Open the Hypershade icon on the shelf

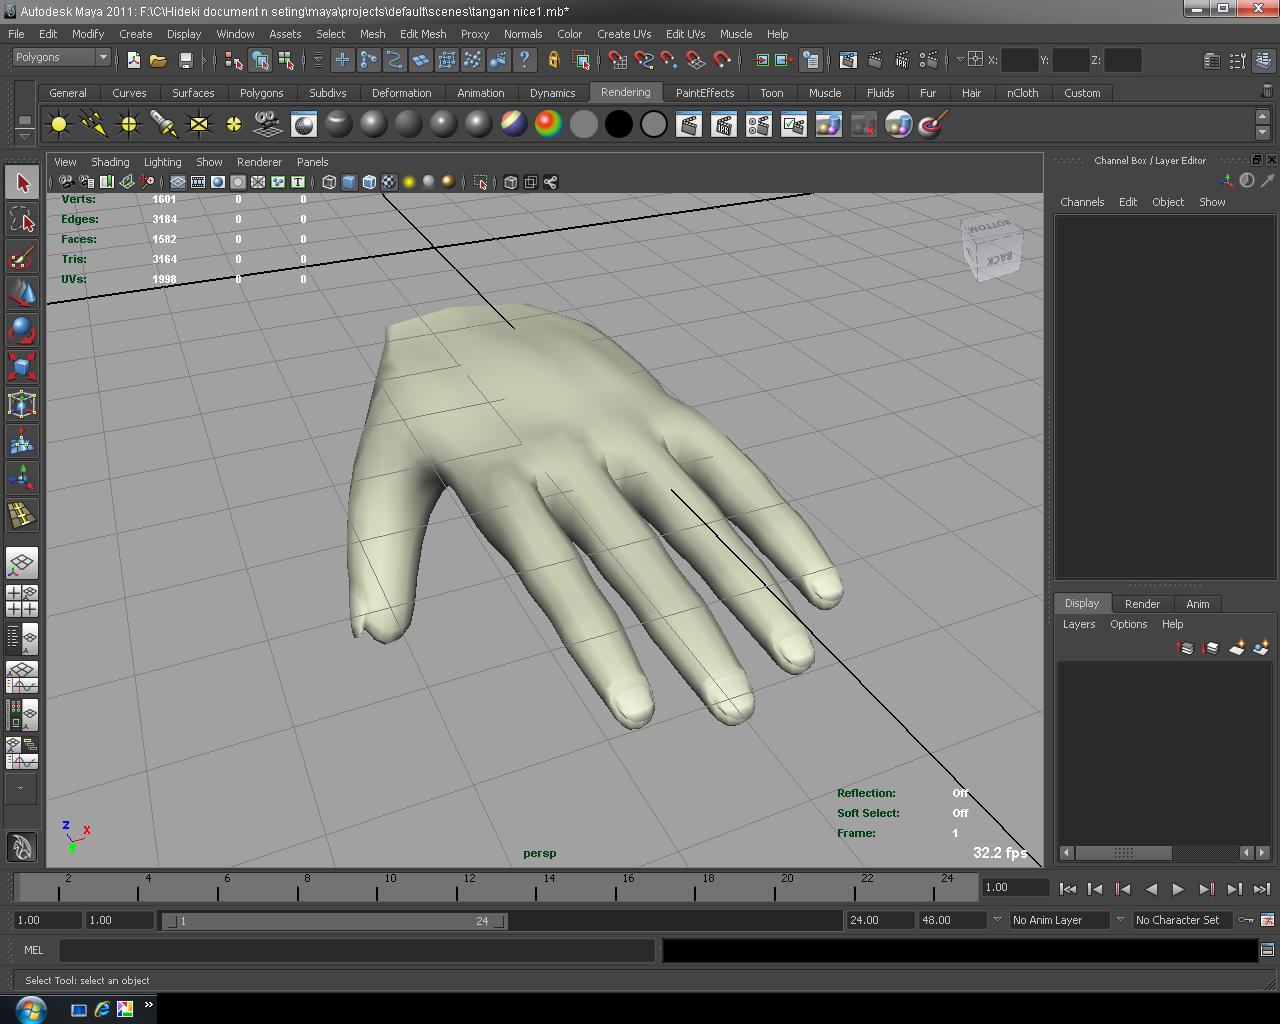pos(304,123)
